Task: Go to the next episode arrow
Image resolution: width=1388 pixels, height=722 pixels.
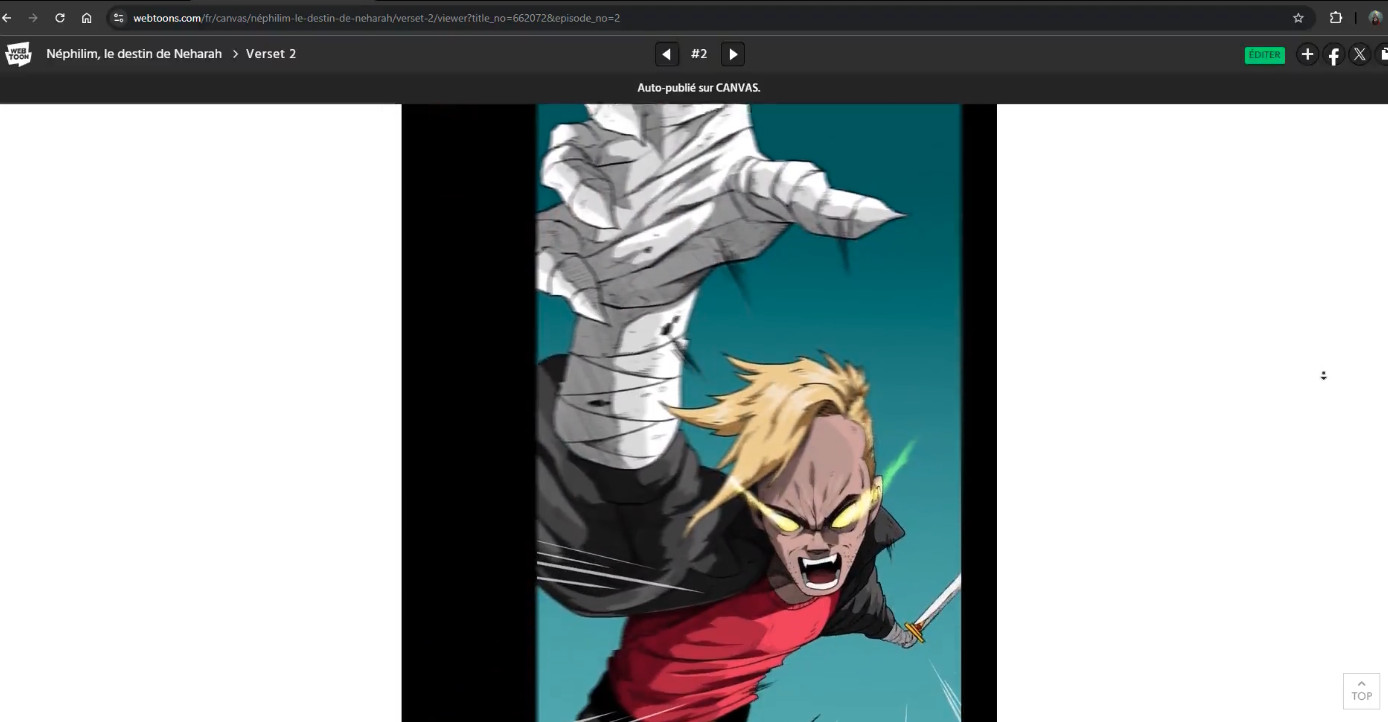Action: (x=733, y=54)
